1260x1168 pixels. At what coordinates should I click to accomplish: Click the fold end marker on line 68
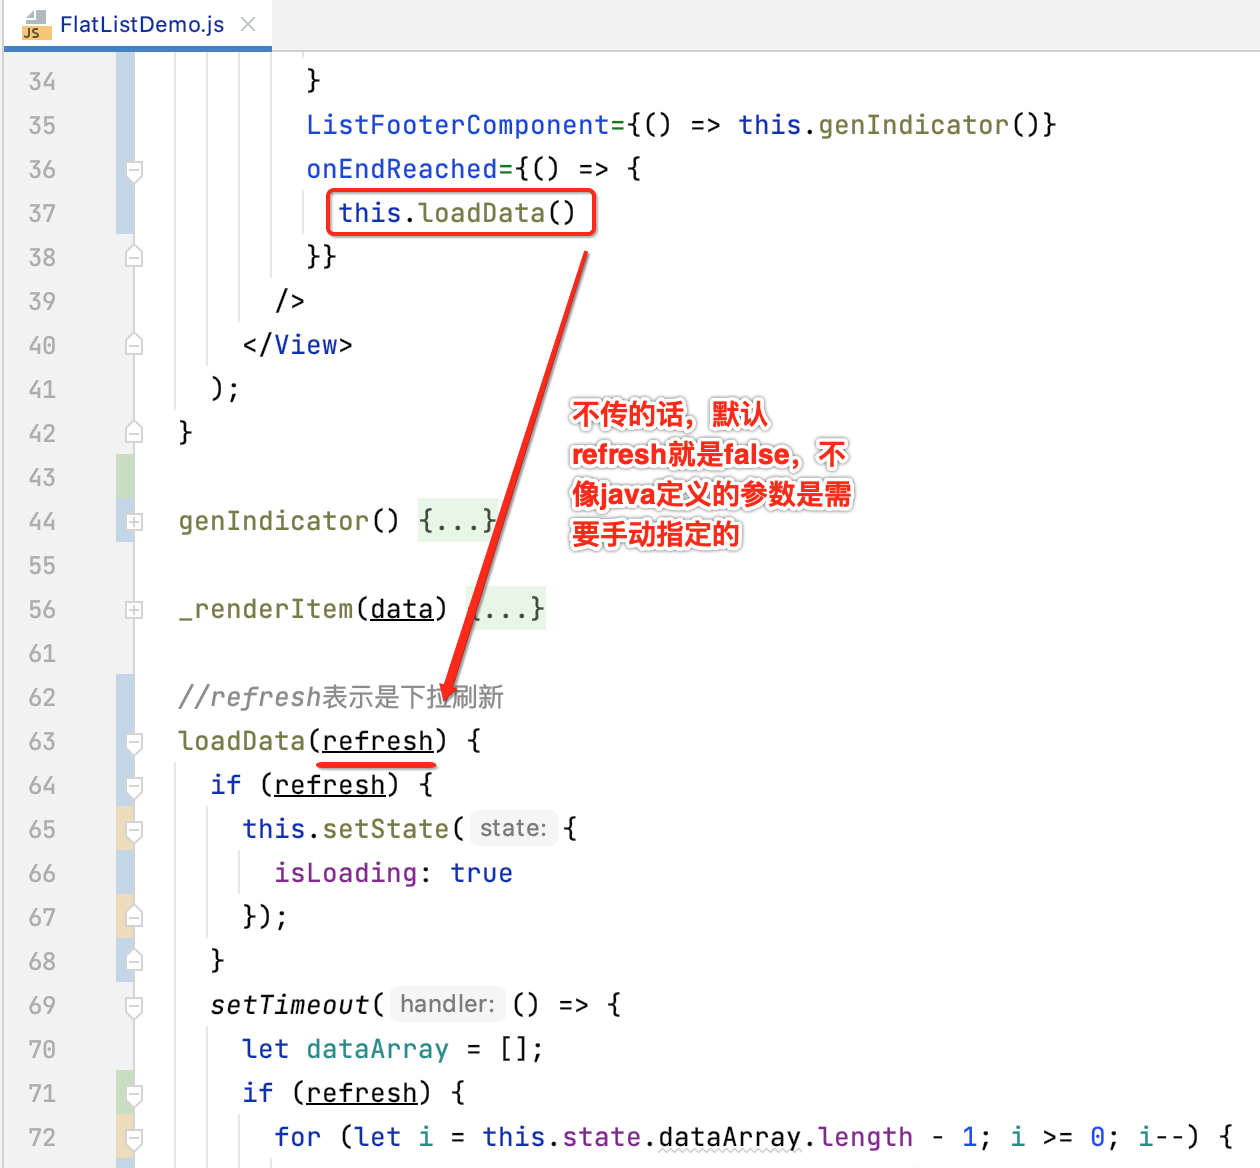point(134,961)
